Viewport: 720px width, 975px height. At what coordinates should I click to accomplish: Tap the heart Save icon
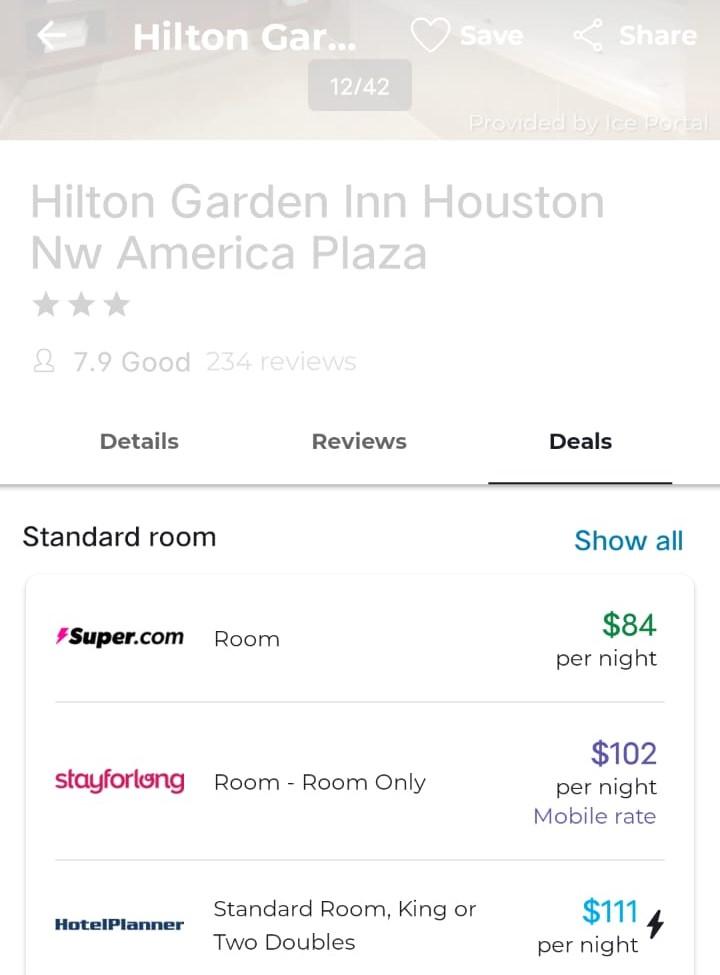pos(430,35)
